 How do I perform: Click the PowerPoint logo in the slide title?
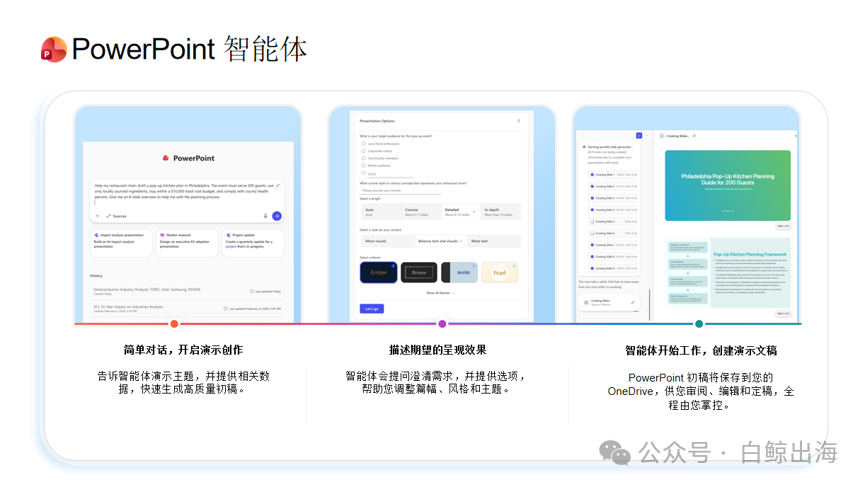click(x=54, y=49)
